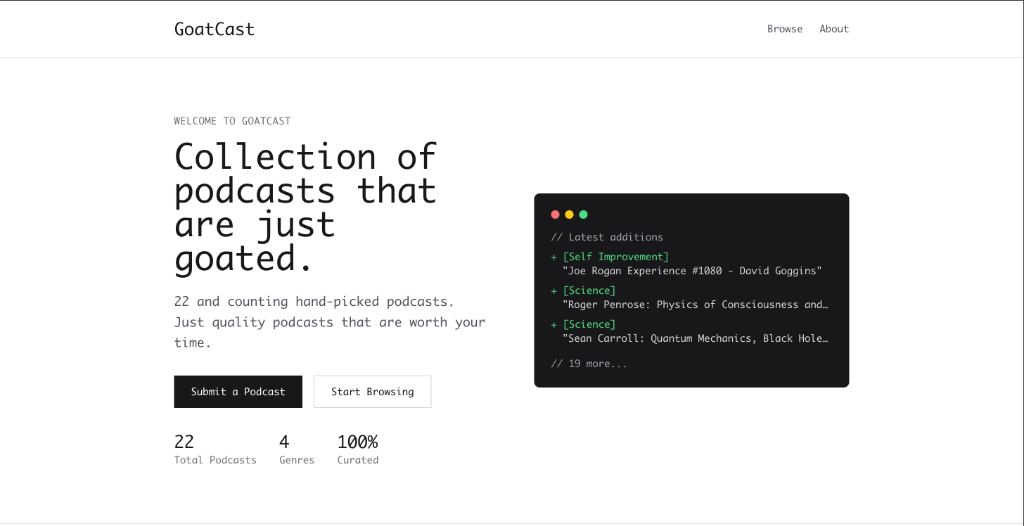This screenshot has width=1024, height=526.
Task: Click the 22 Total Podcasts stat
Action: pos(214,449)
